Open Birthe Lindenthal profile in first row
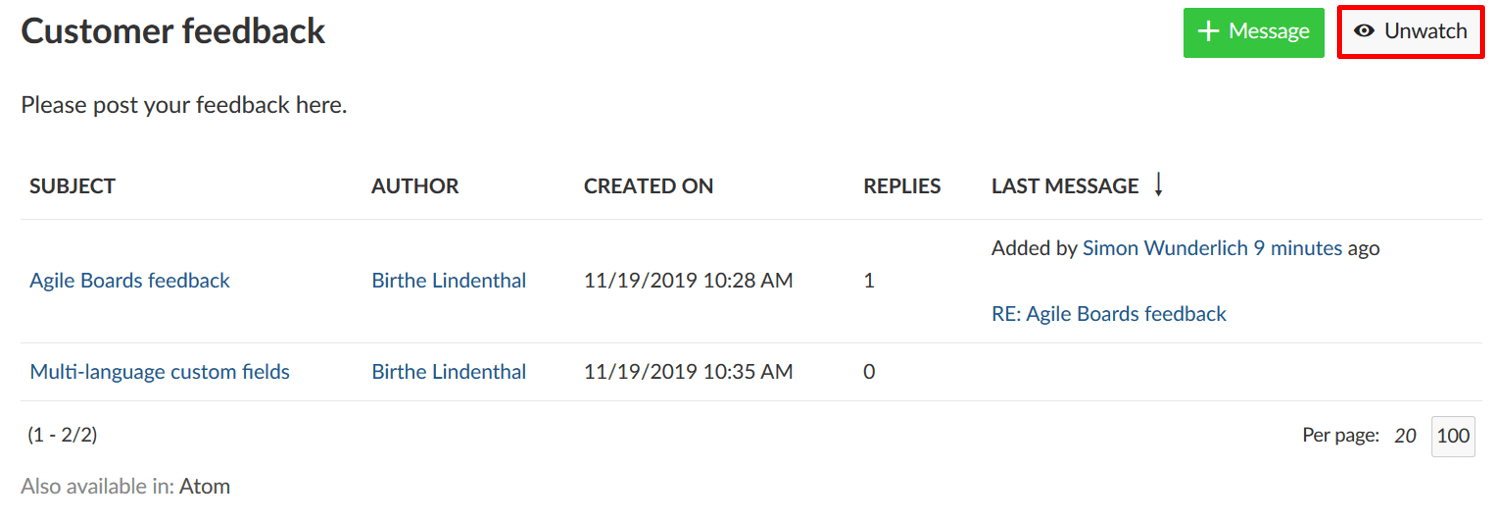This screenshot has height=523, width=1500. pyautogui.click(x=449, y=281)
